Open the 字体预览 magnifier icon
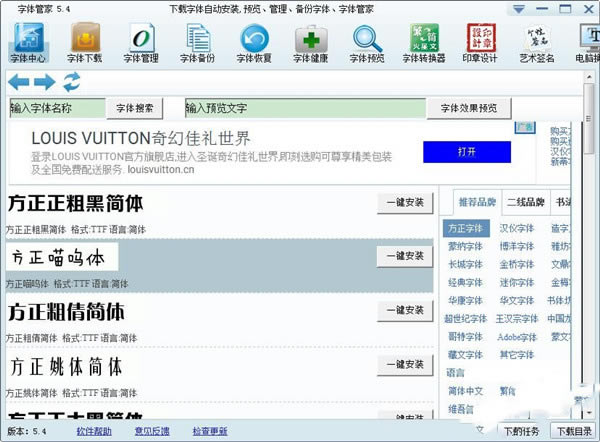Image resolution: width=600 pixels, height=442 pixels. click(x=367, y=42)
